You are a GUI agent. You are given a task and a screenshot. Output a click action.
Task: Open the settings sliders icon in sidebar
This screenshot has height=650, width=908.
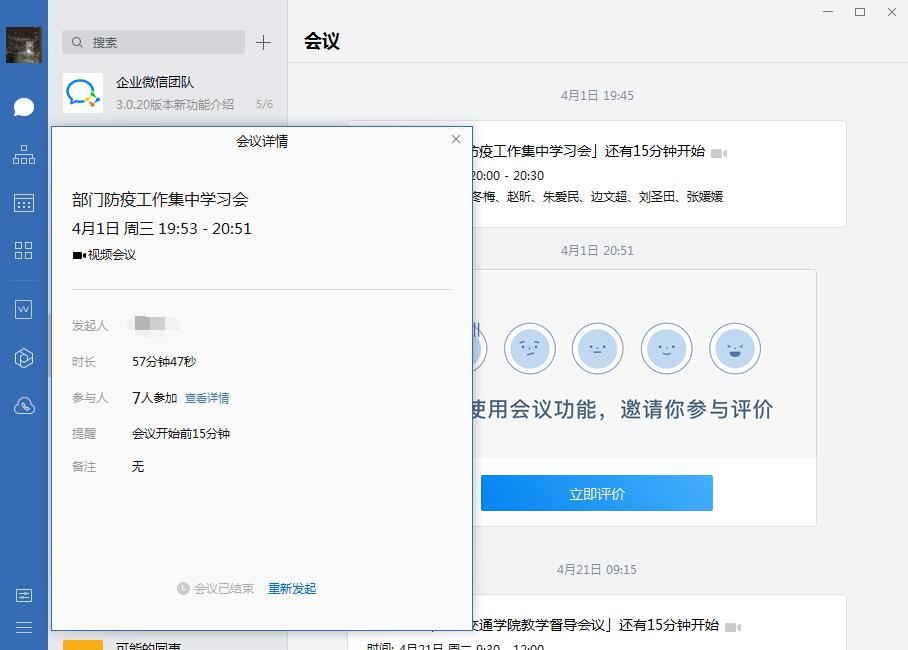click(24, 595)
